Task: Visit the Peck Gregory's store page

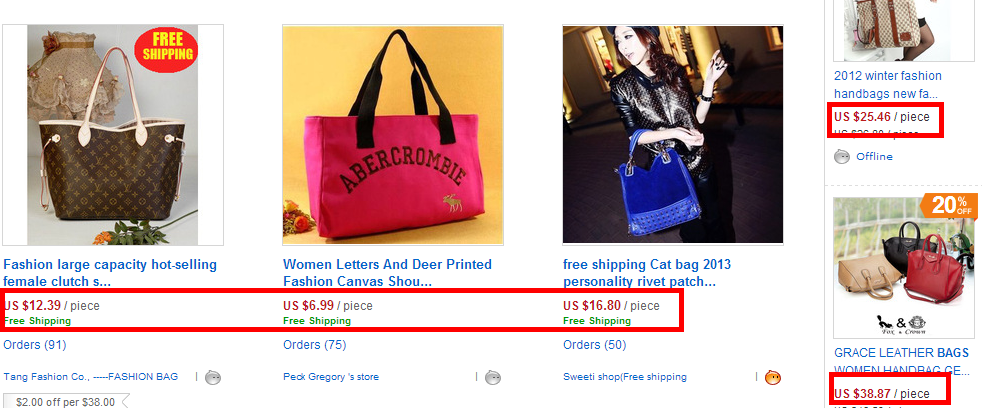Action: [331, 377]
